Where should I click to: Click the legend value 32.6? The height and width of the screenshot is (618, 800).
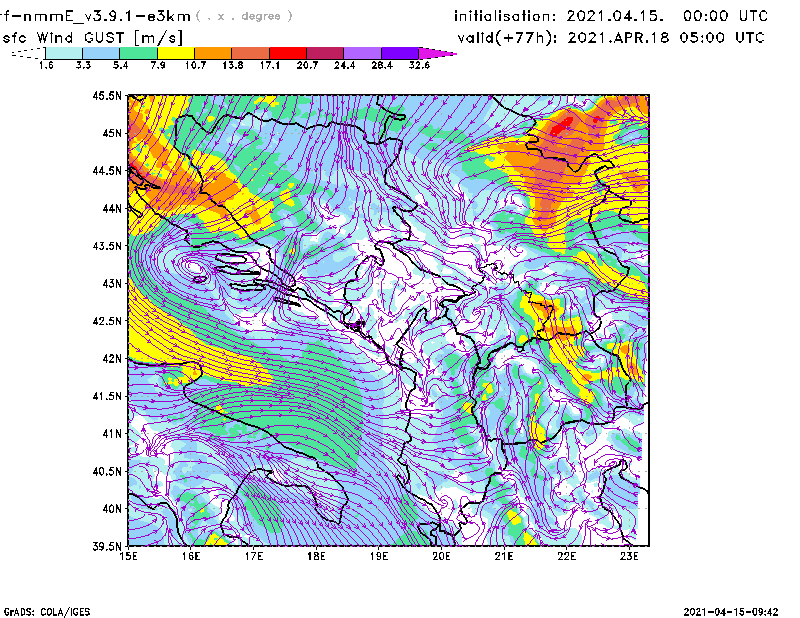coord(419,65)
